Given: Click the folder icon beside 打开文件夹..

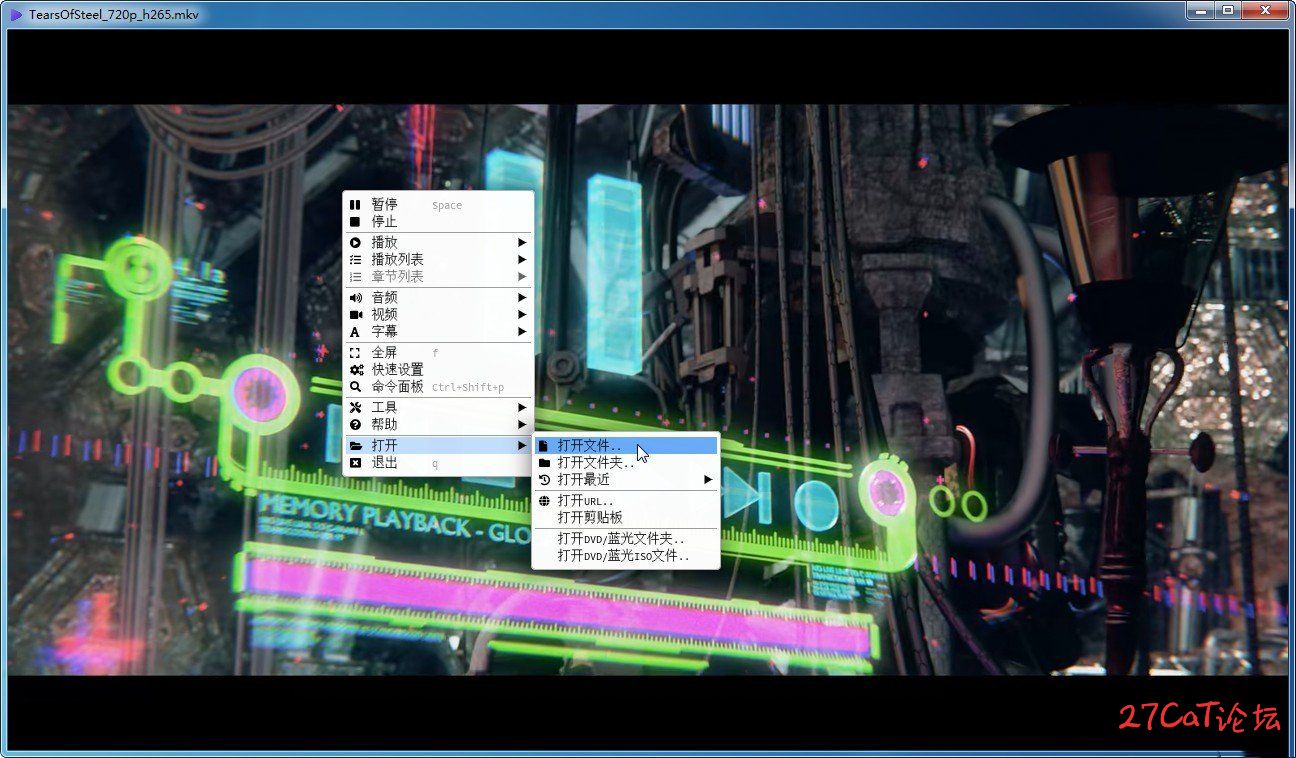Looking at the screenshot, I should pyautogui.click(x=544, y=463).
